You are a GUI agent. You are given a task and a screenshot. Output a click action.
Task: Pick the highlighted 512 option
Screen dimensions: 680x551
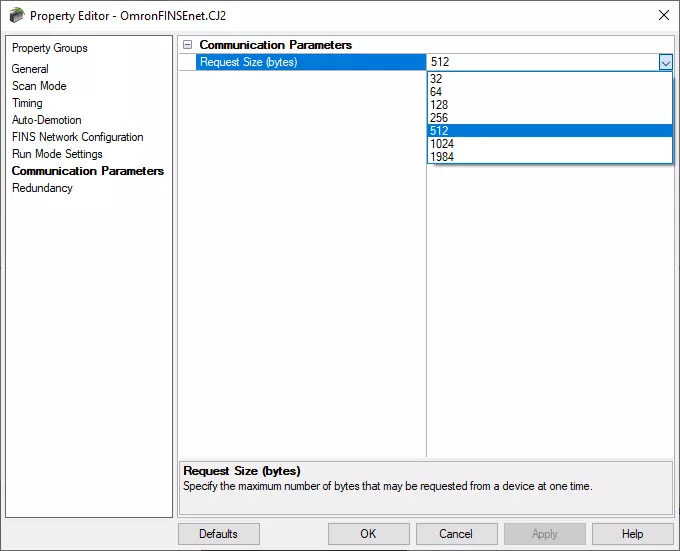[x=549, y=131]
